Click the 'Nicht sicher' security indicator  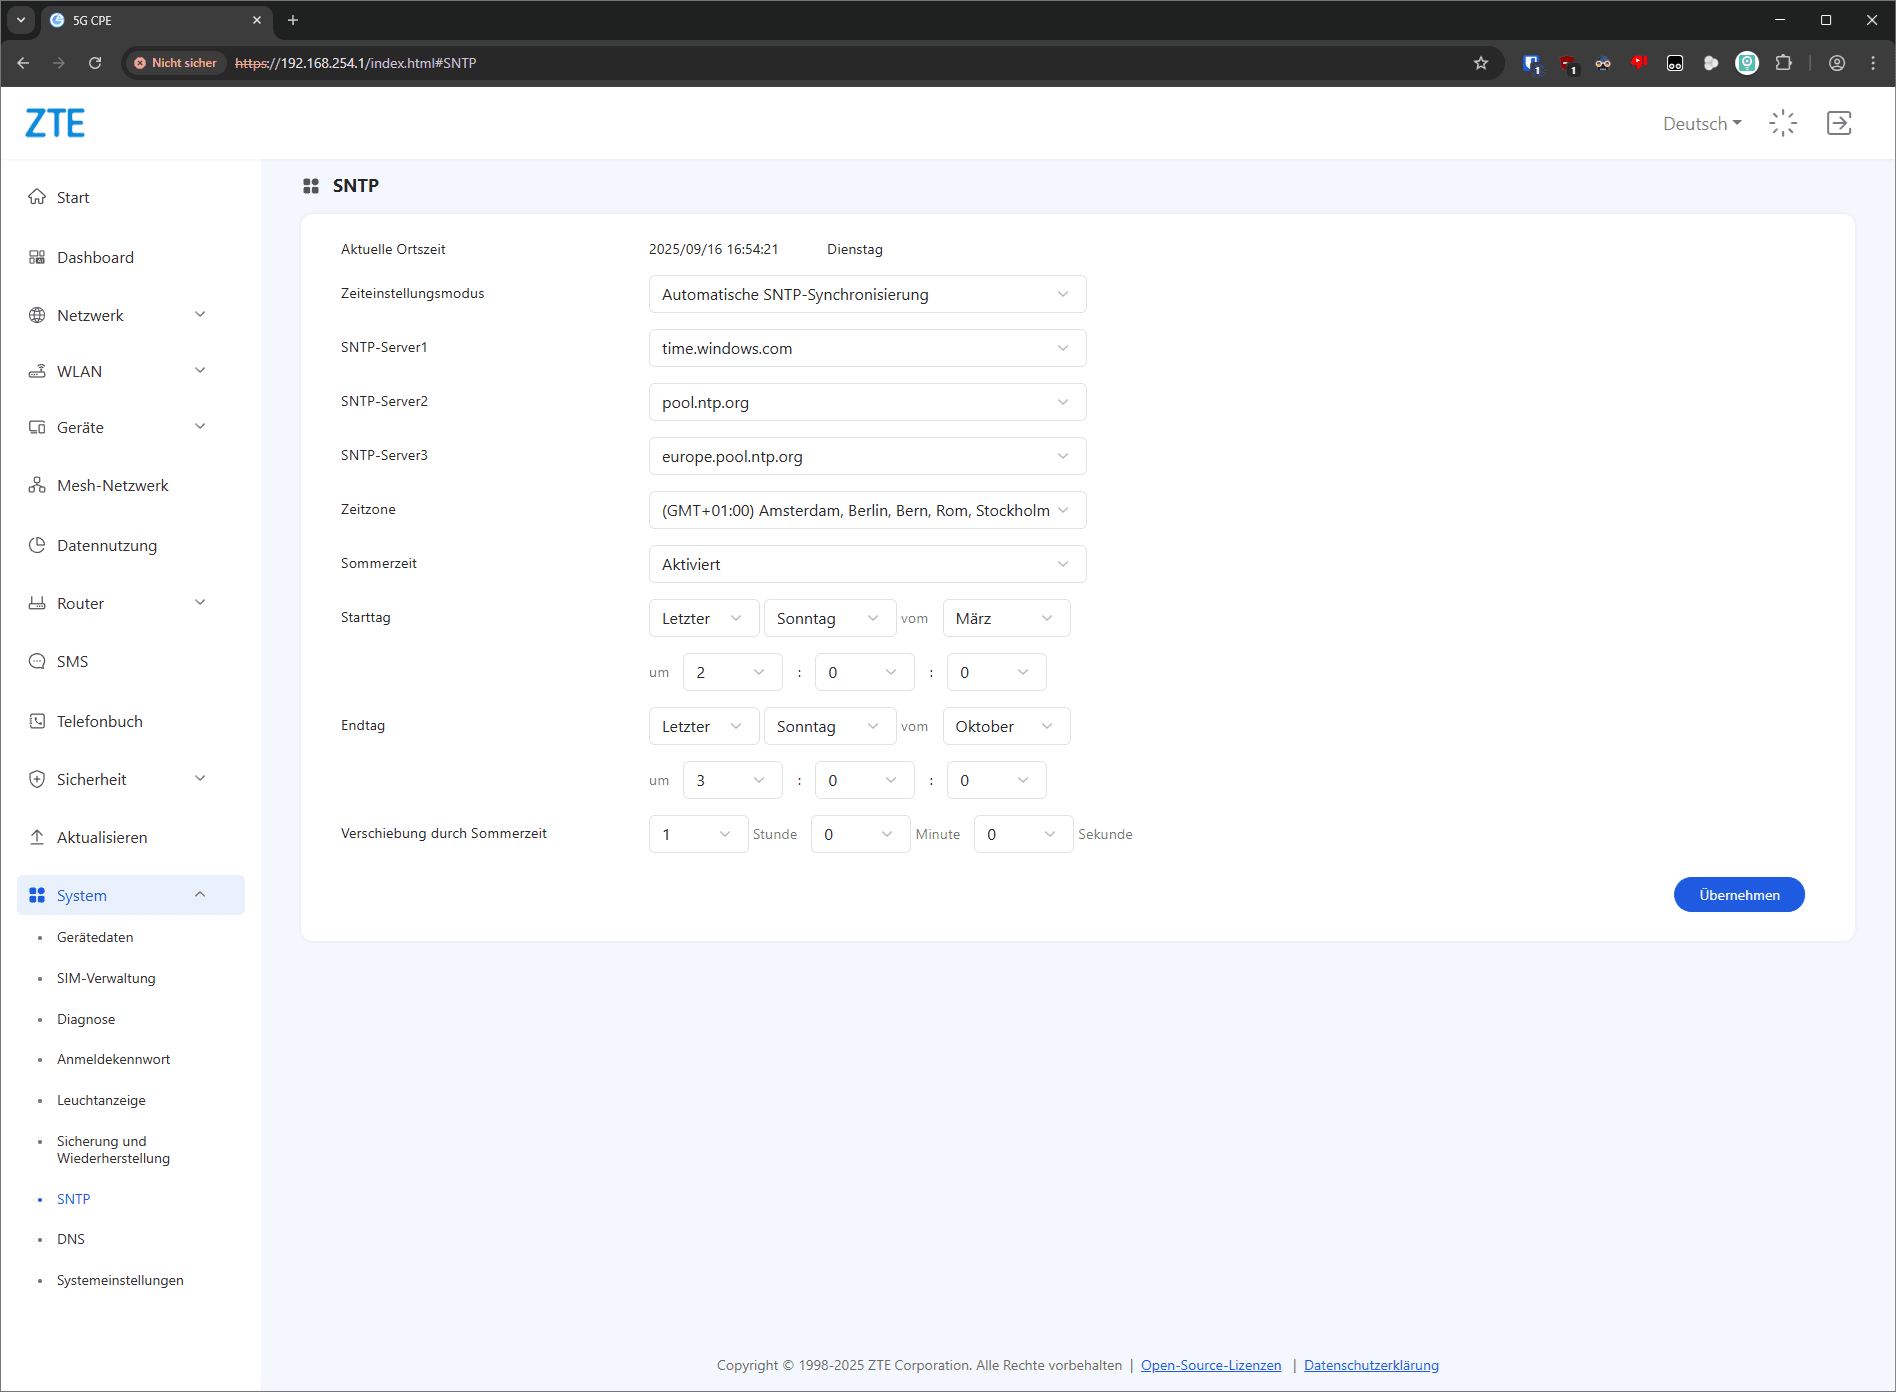coord(175,63)
